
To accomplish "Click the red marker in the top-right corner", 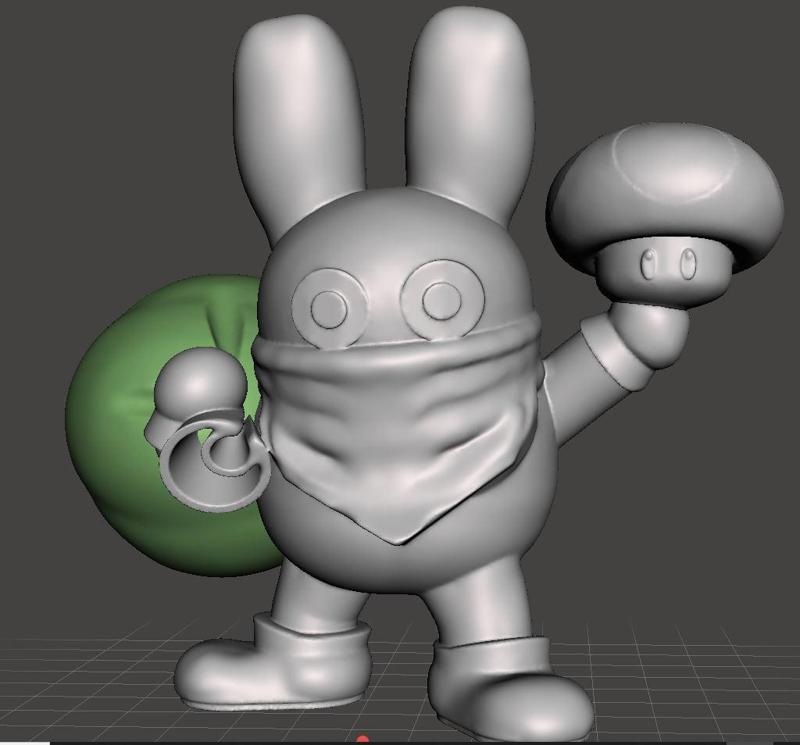I will pyautogui.click(x=795, y=5).
